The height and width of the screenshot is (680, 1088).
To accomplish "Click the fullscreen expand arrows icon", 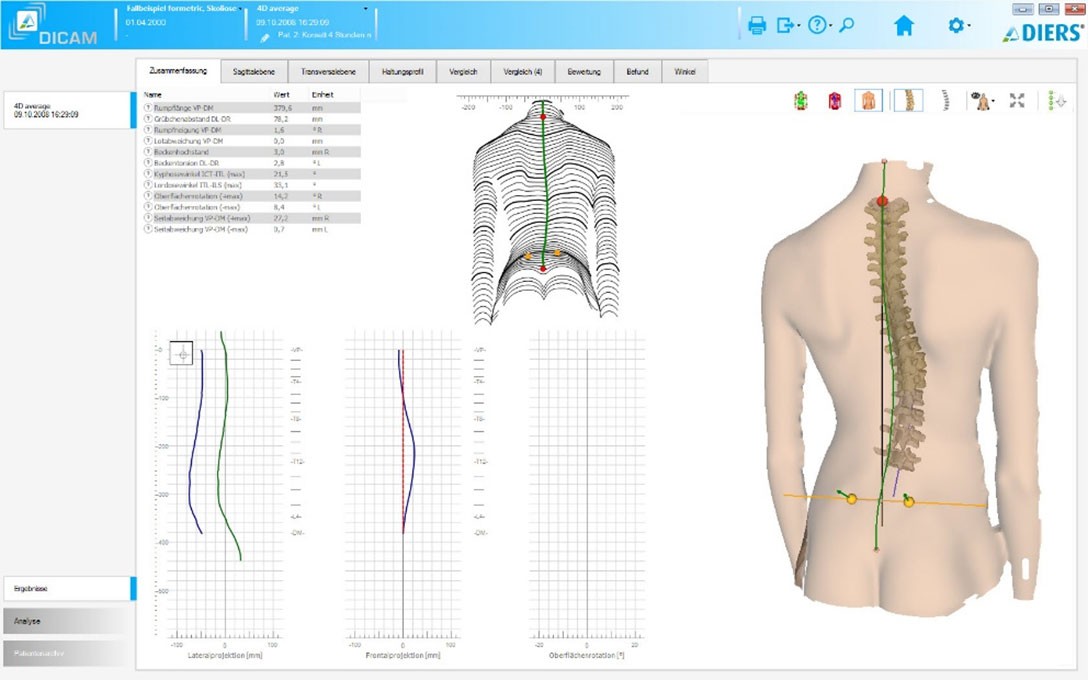I will (1017, 101).
